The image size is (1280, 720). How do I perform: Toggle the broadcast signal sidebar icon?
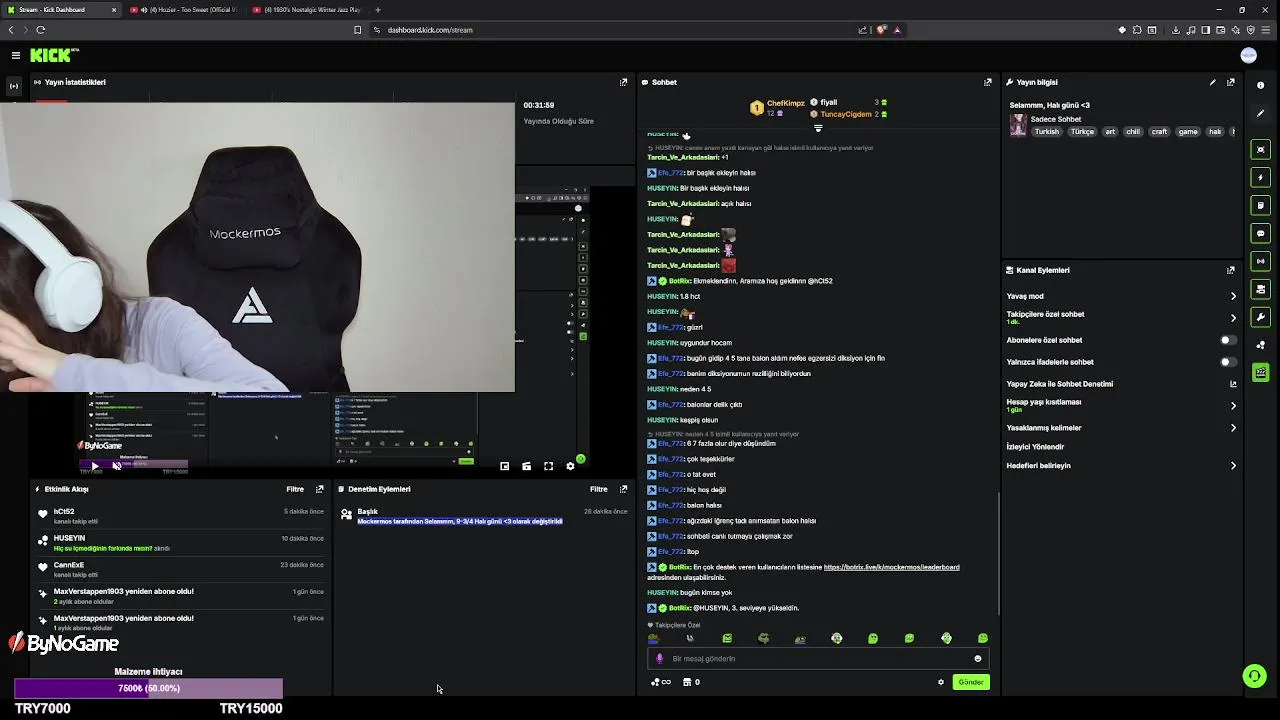[1260, 261]
